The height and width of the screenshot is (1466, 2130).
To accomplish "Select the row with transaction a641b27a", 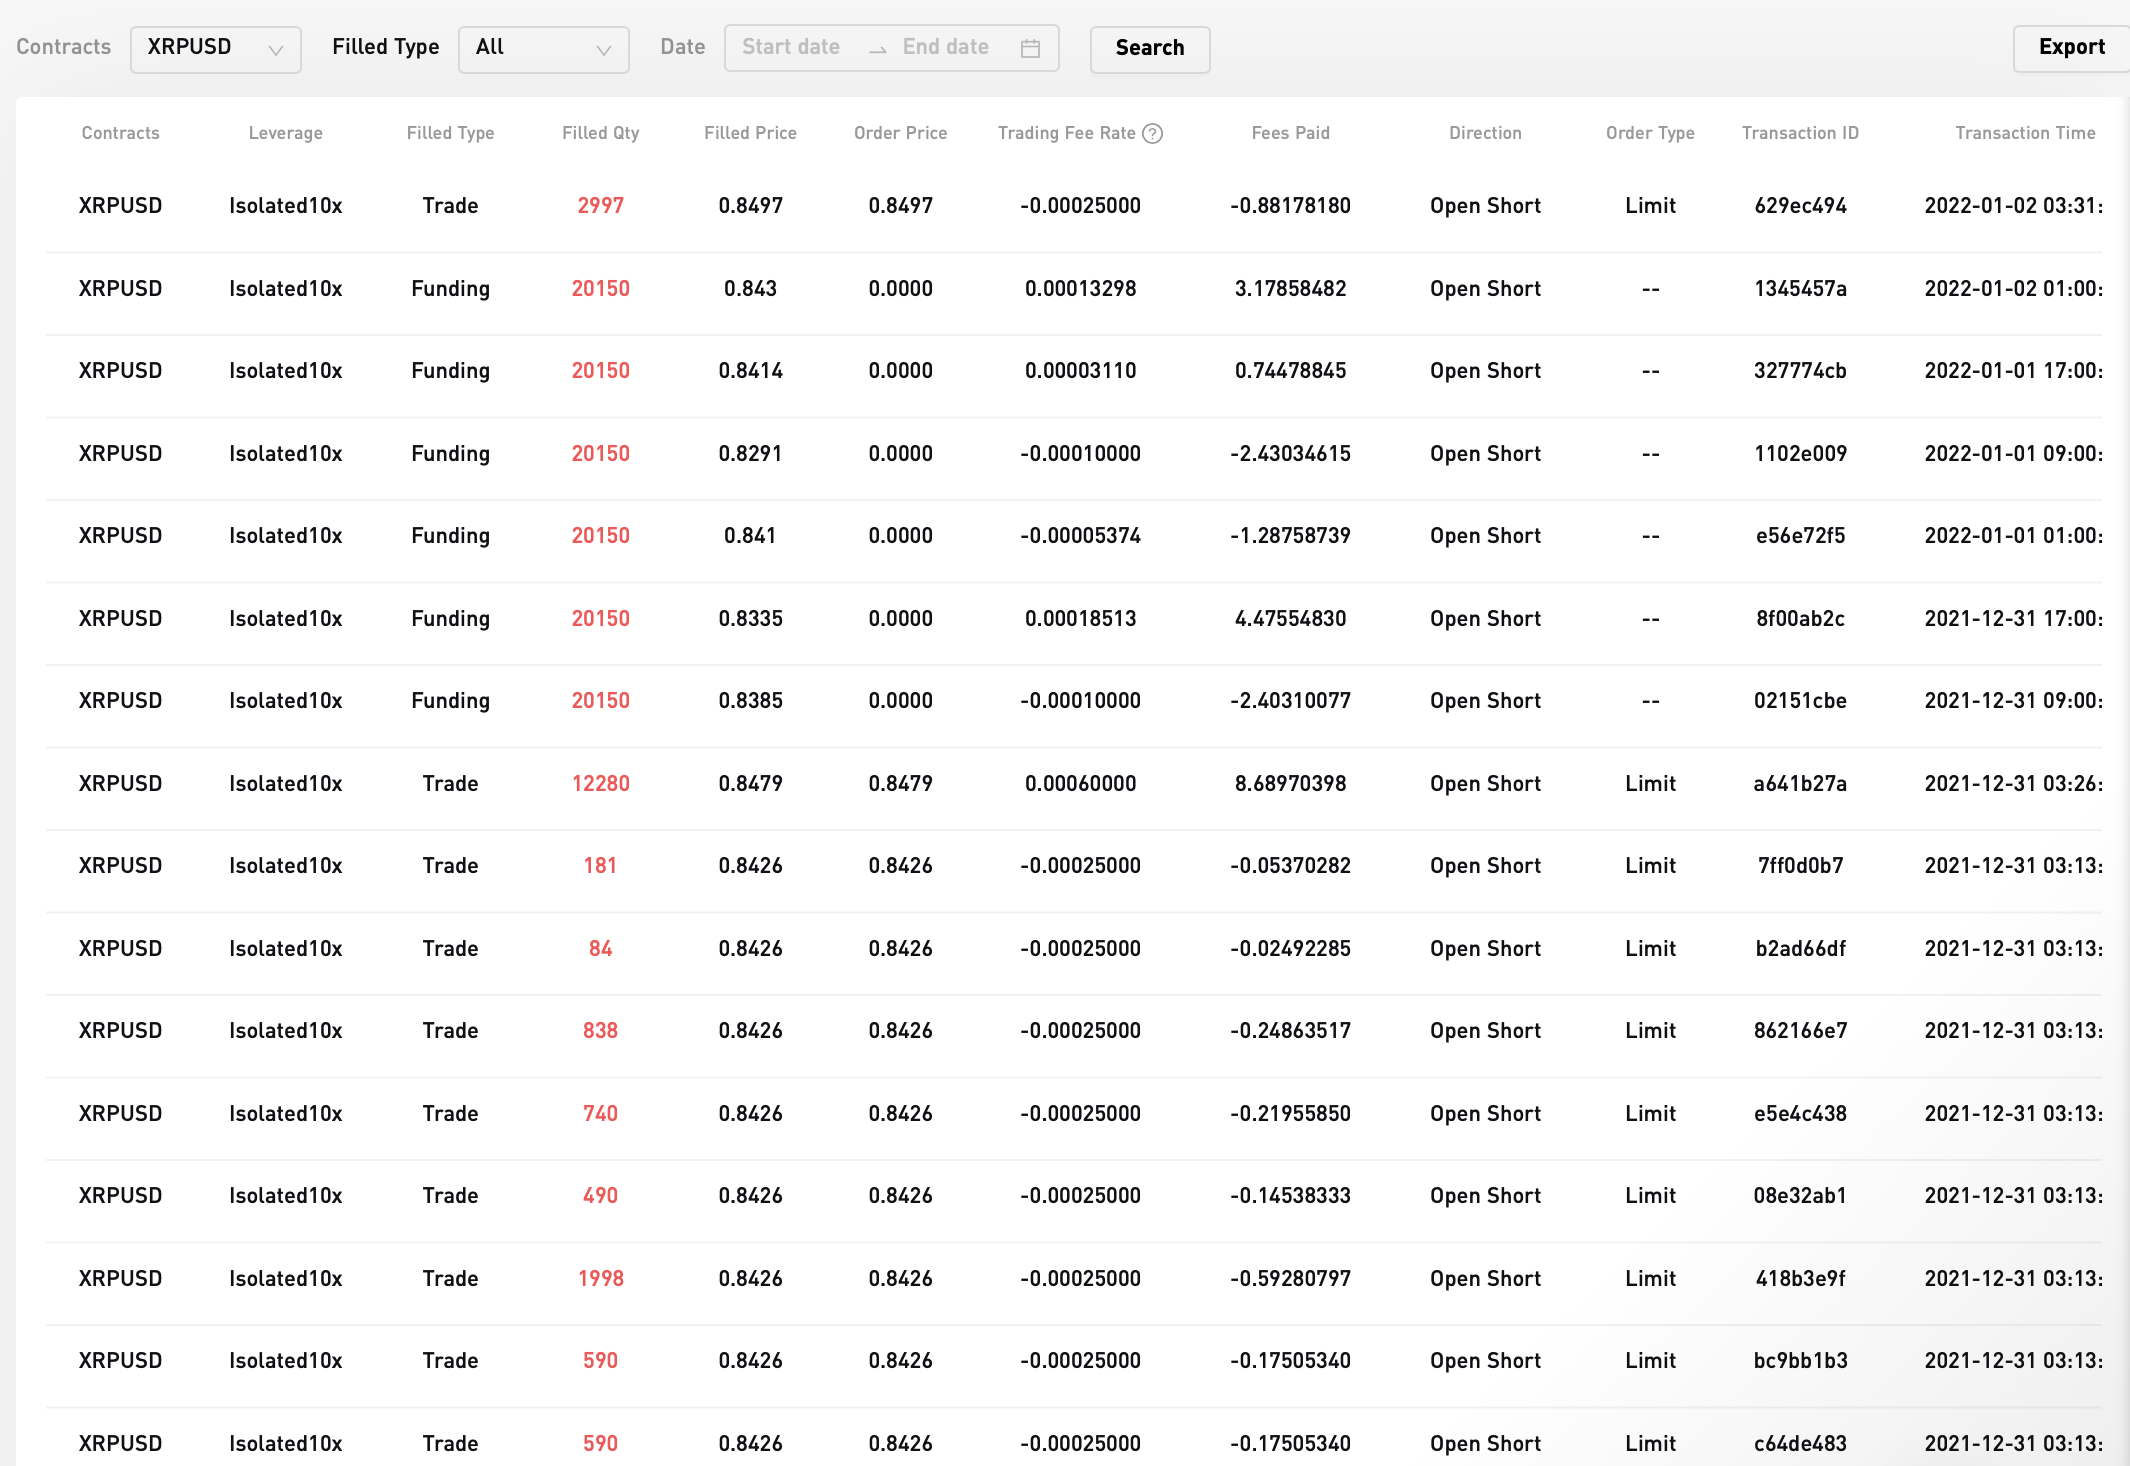I will coord(1799,784).
